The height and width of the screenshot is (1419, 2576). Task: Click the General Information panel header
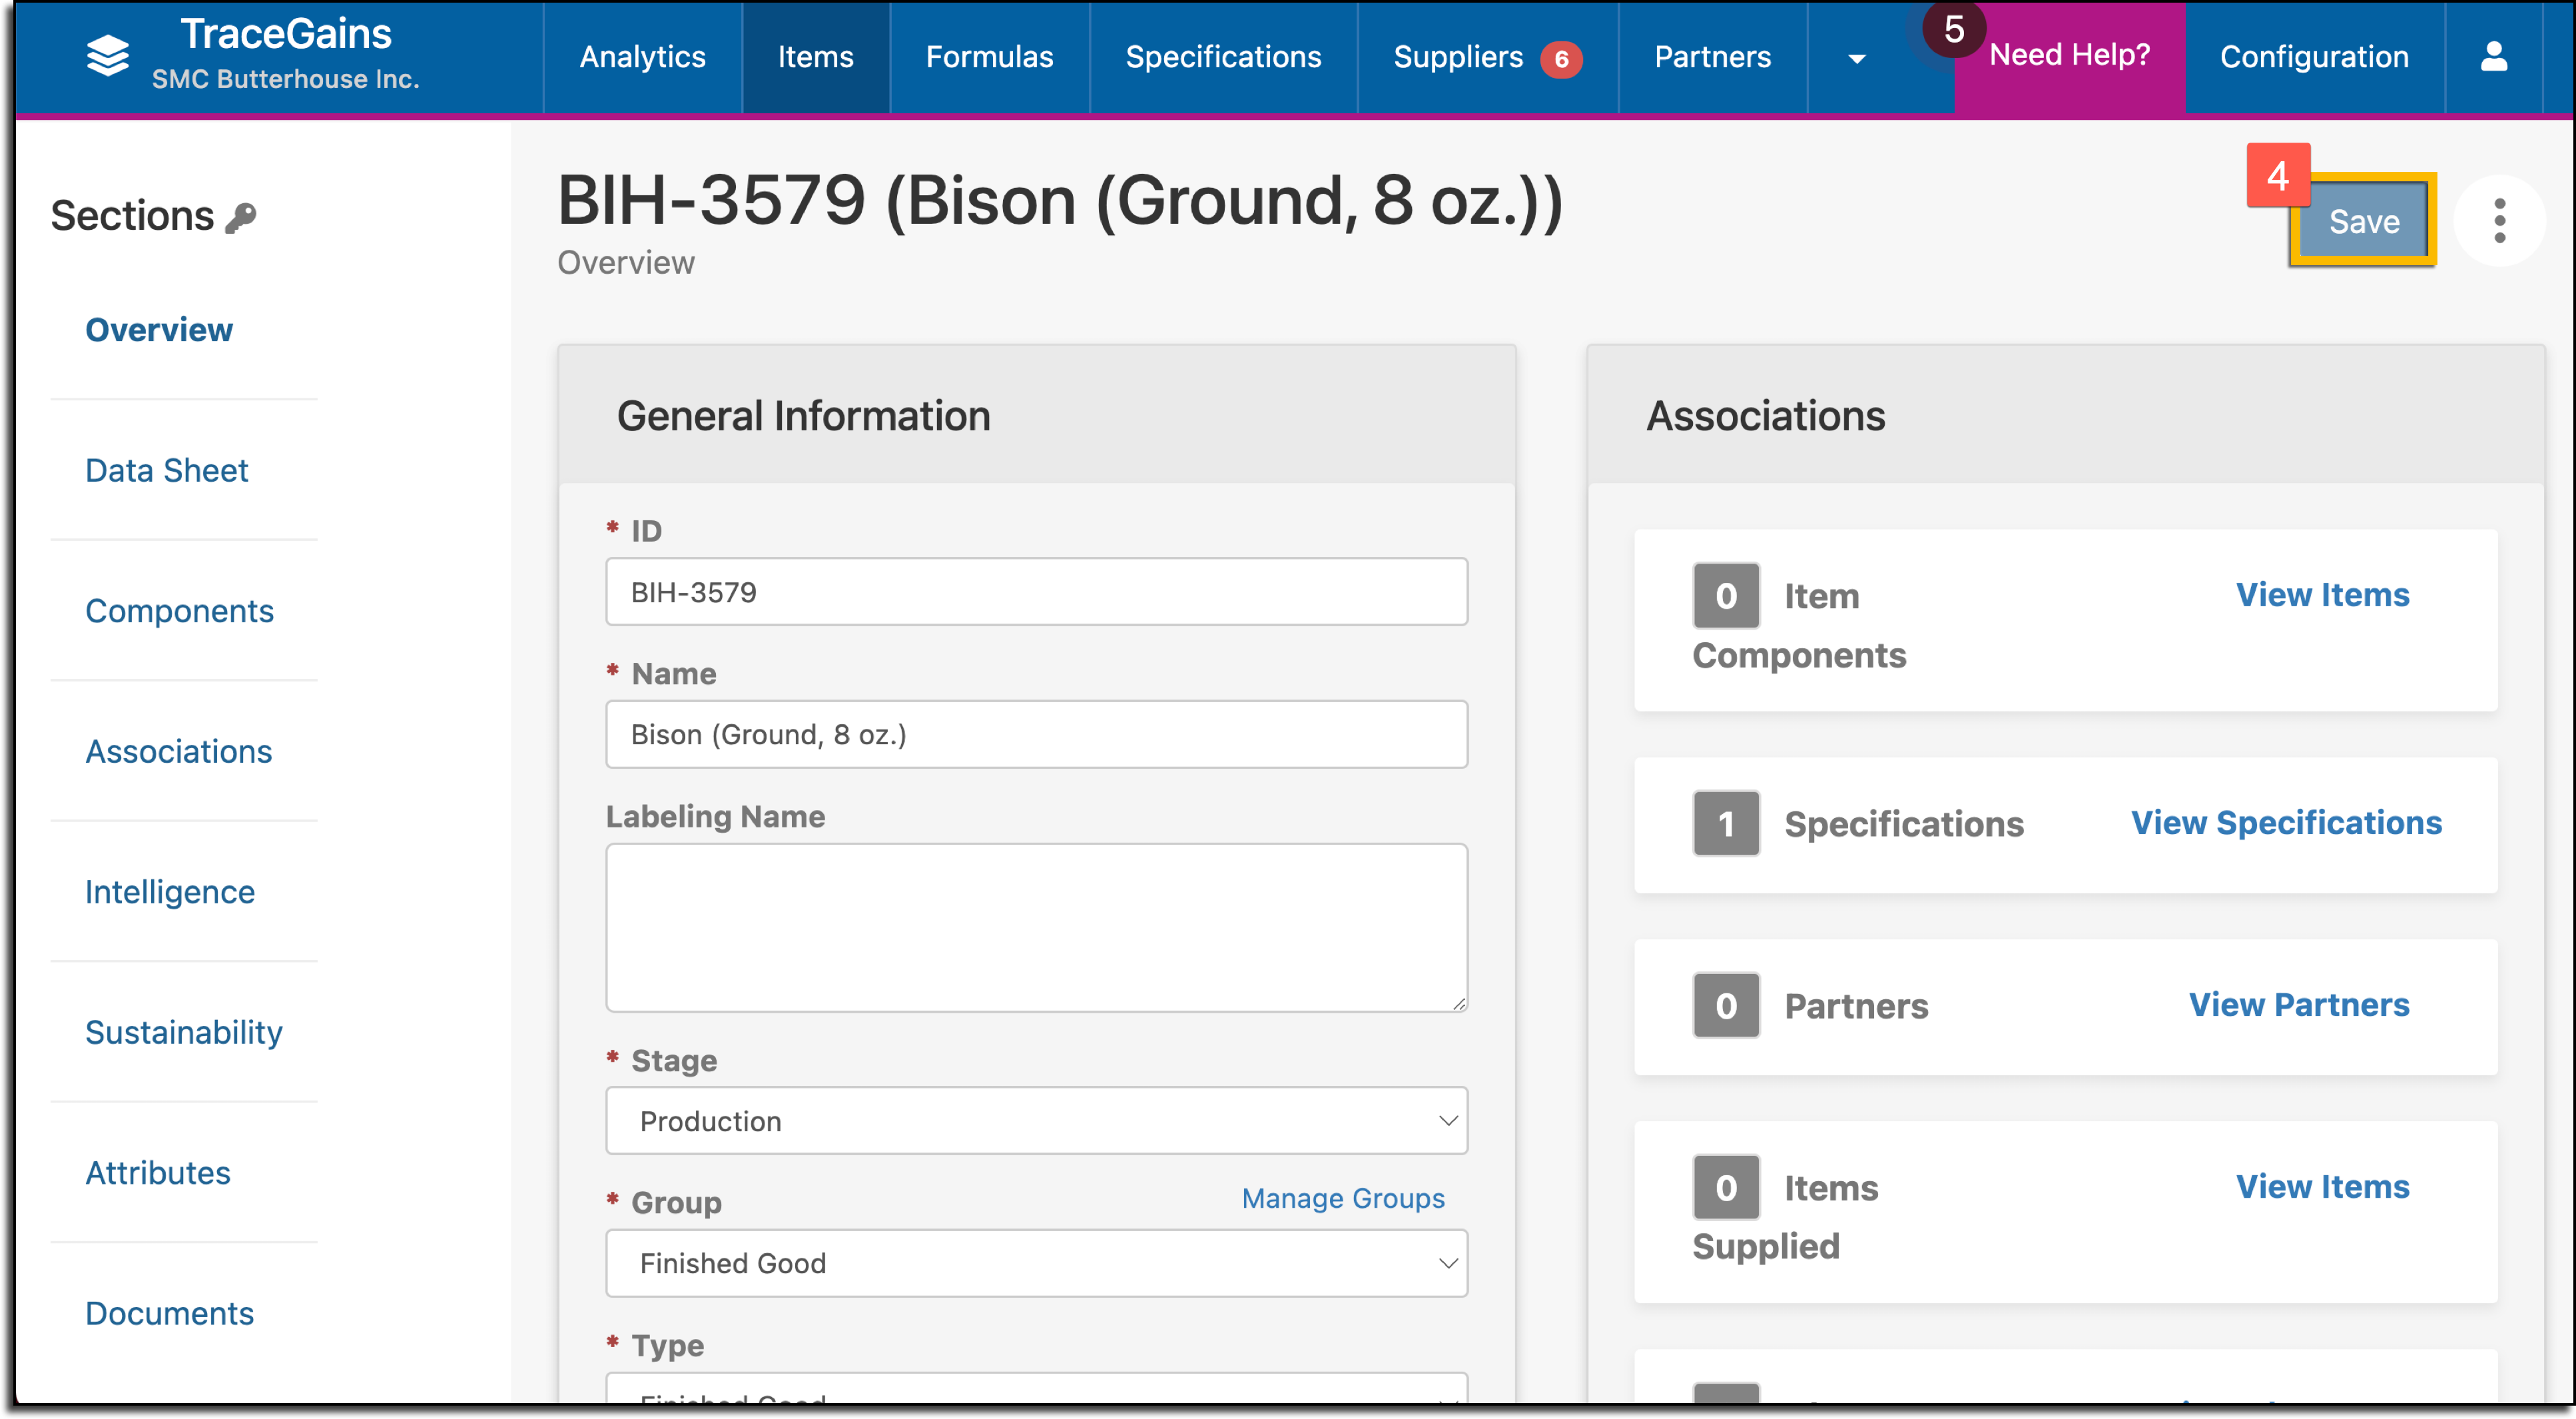tap(1036, 416)
